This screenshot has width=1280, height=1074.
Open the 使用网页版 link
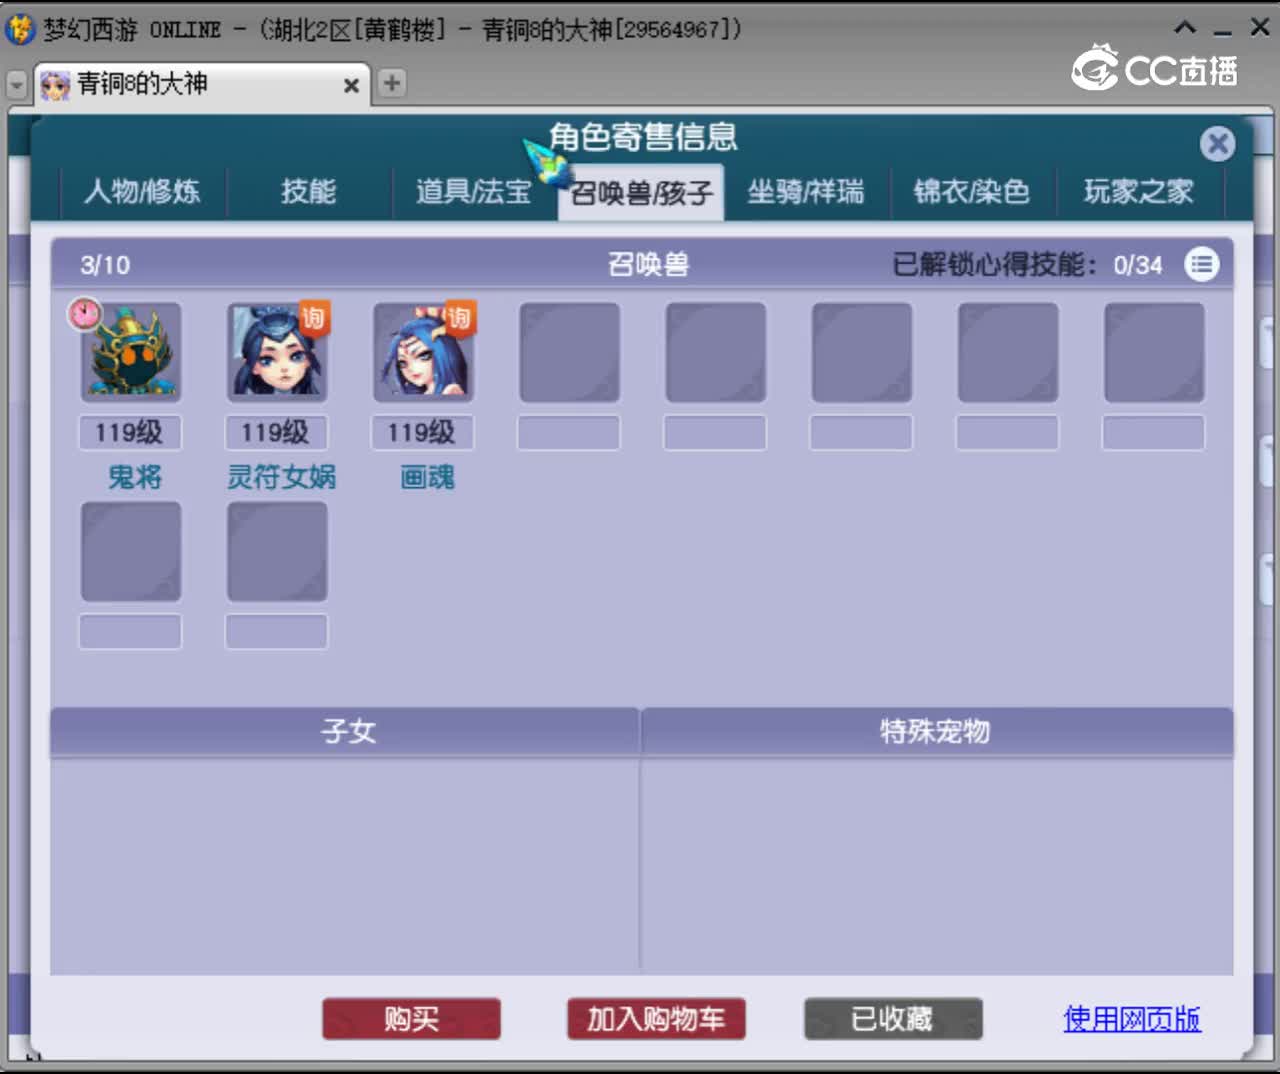pos(1132,1019)
